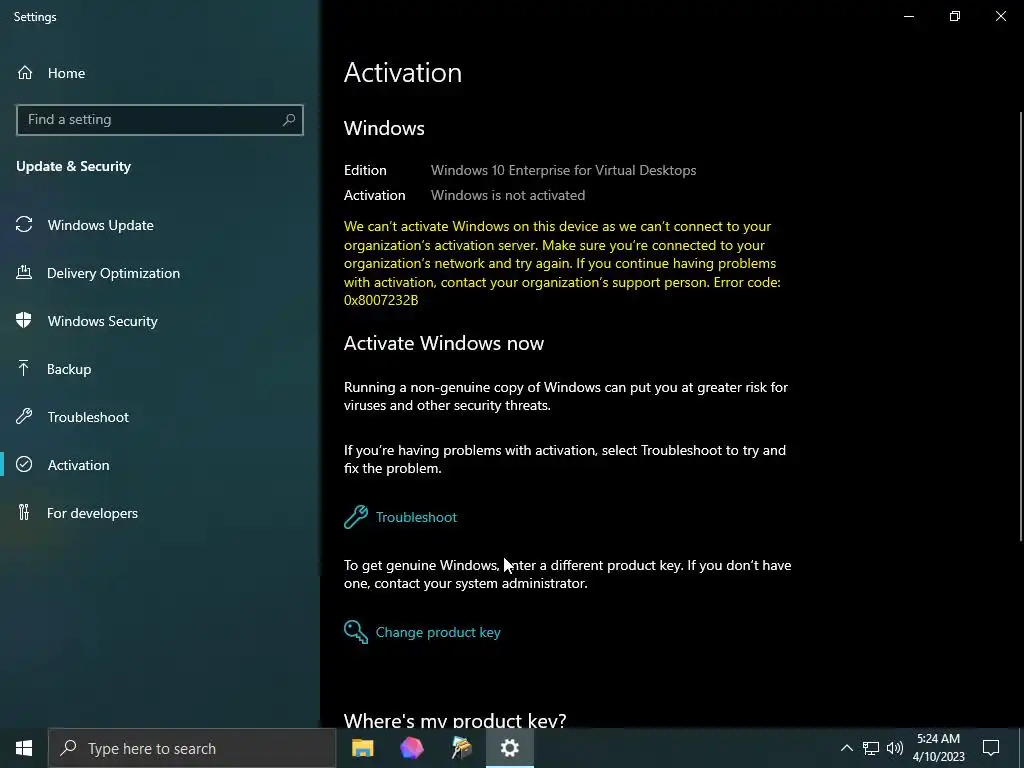Image resolution: width=1024 pixels, height=768 pixels.
Task: Click the Windows Security shield icon
Action: [x=24, y=320]
